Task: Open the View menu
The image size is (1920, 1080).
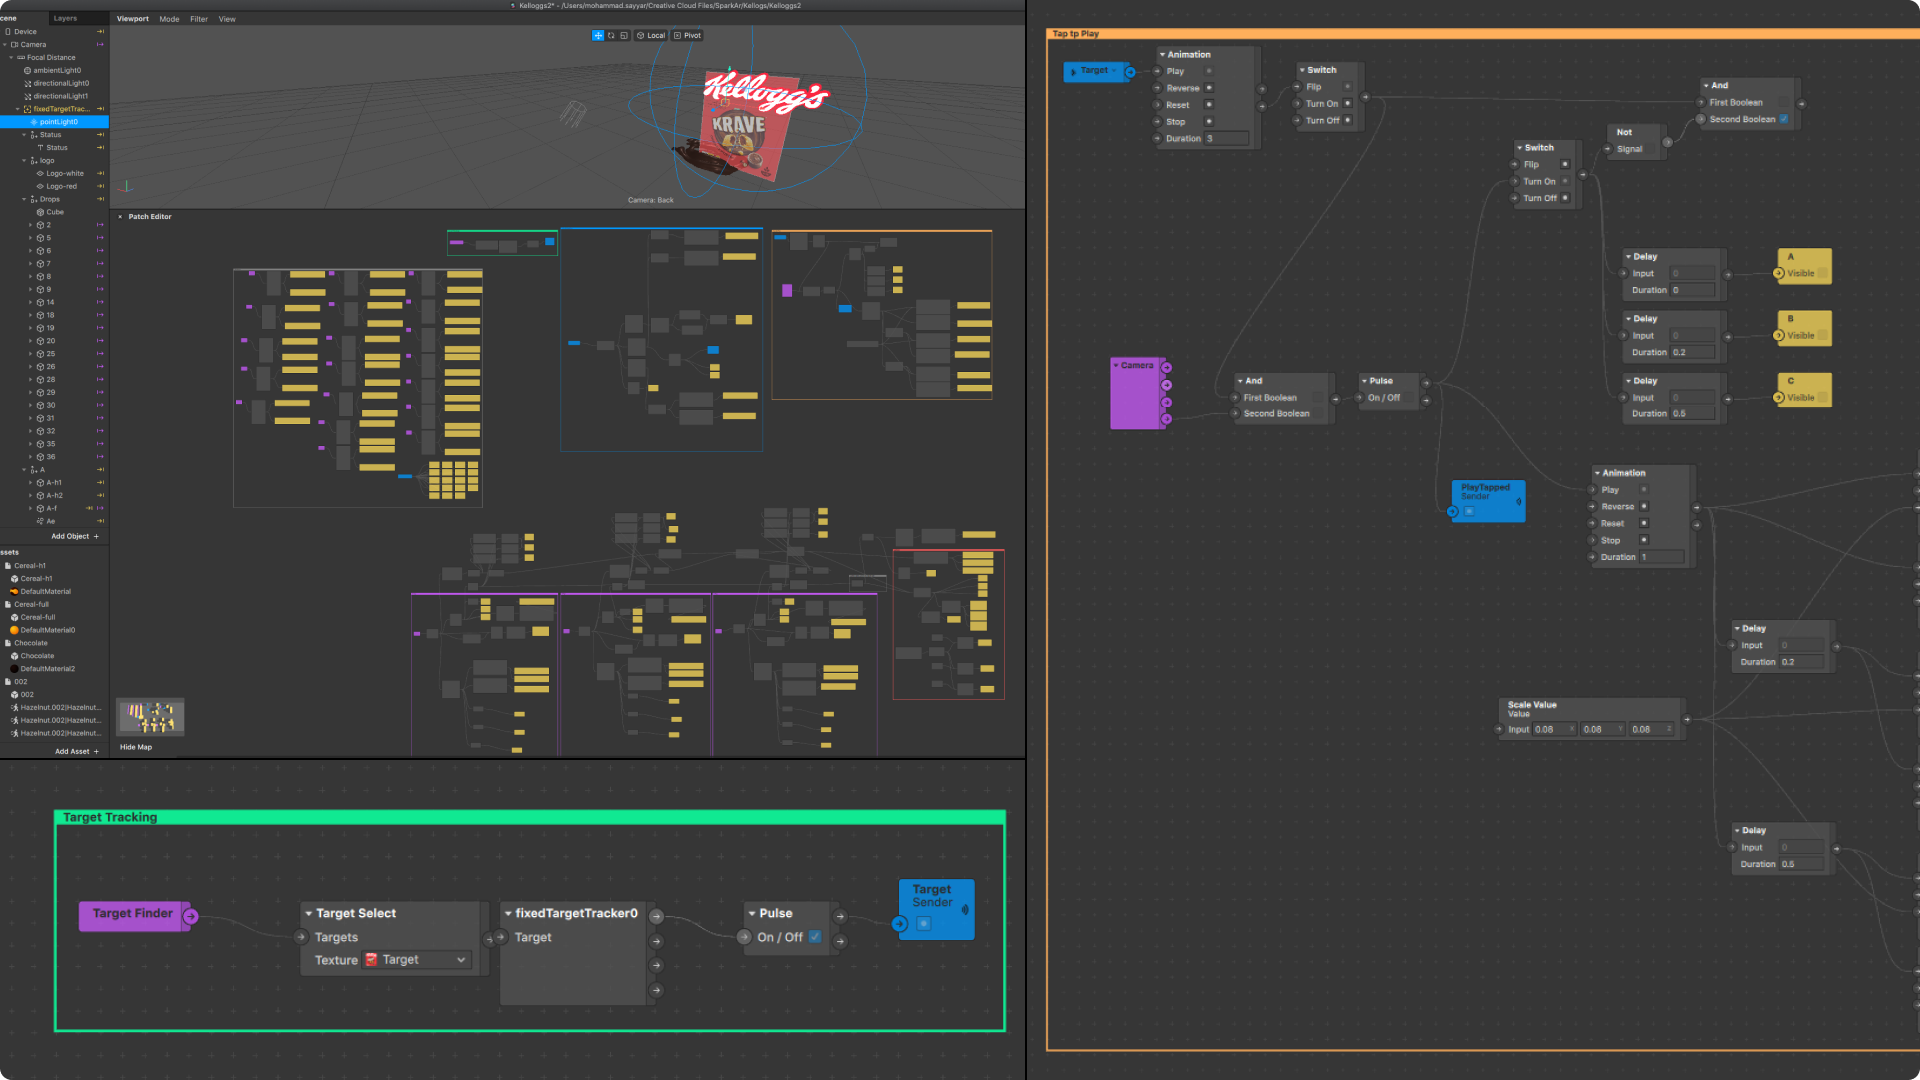Action: (x=227, y=19)
